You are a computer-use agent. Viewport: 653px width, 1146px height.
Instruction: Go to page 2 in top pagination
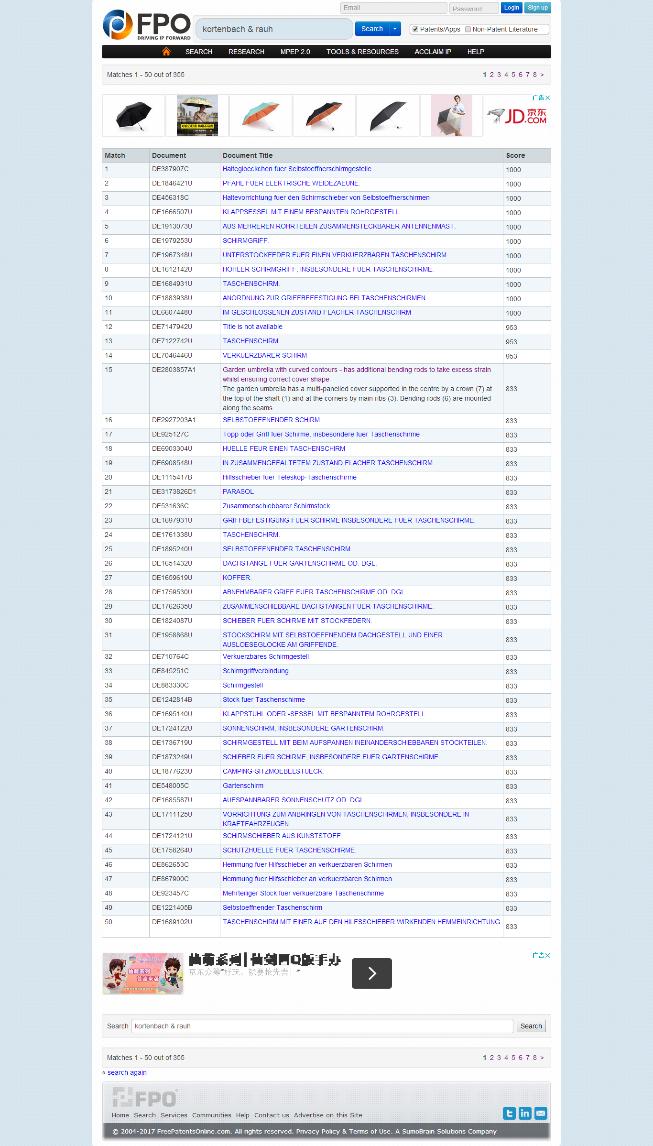pyautogui.click(x=491, y=75)
